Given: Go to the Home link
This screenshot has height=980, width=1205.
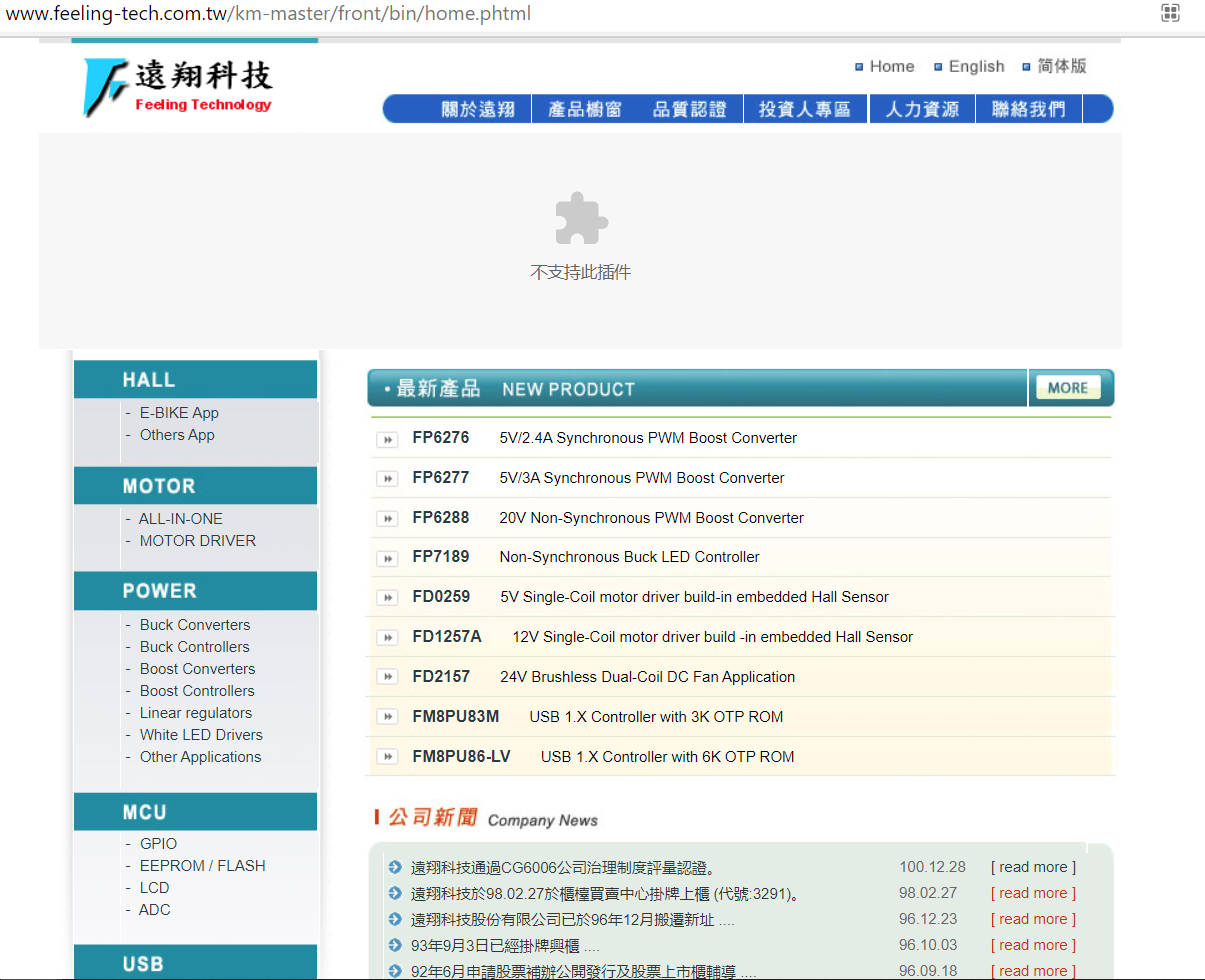Looking at the screenshot, I should pyautogui.click(x=892, y=66).
